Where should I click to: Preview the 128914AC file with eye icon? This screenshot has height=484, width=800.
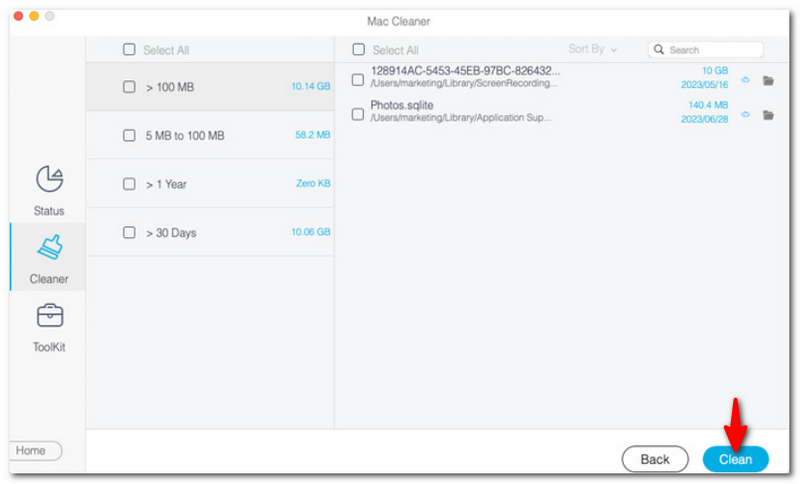point(745,80)
